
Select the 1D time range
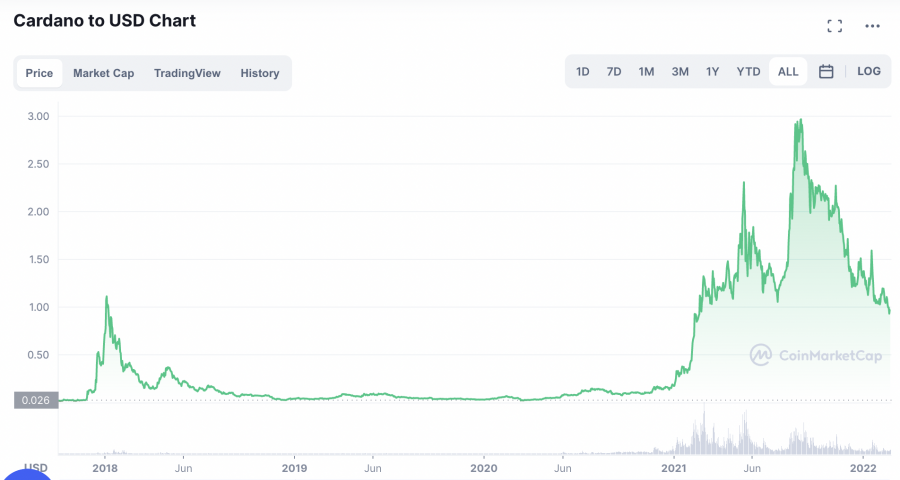tap(583, 71)
